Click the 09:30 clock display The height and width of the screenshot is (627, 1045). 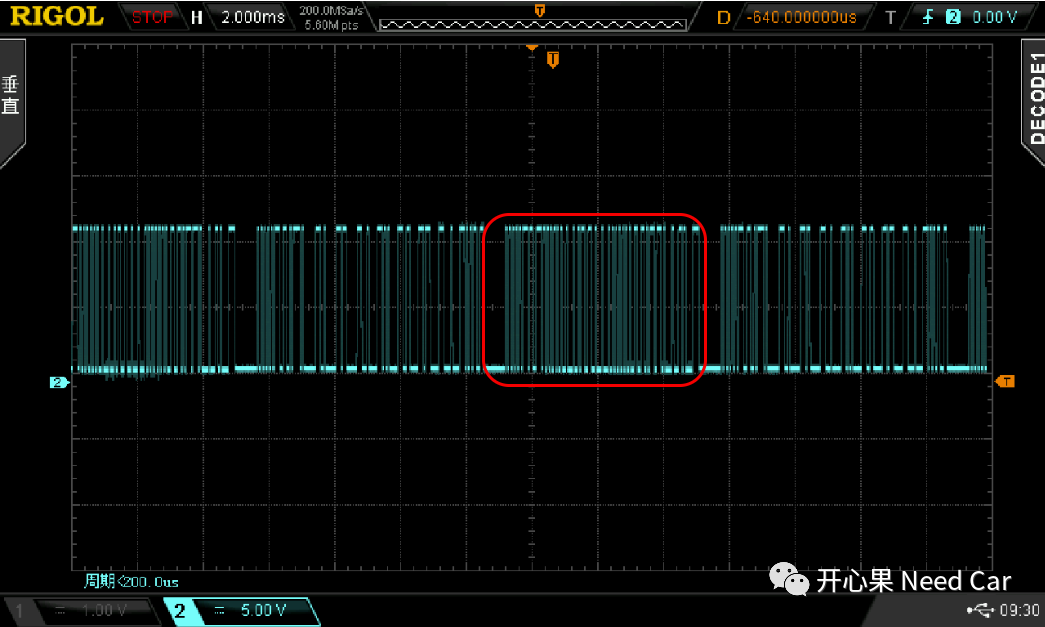pyautogui.click(x=1019, y=610)
